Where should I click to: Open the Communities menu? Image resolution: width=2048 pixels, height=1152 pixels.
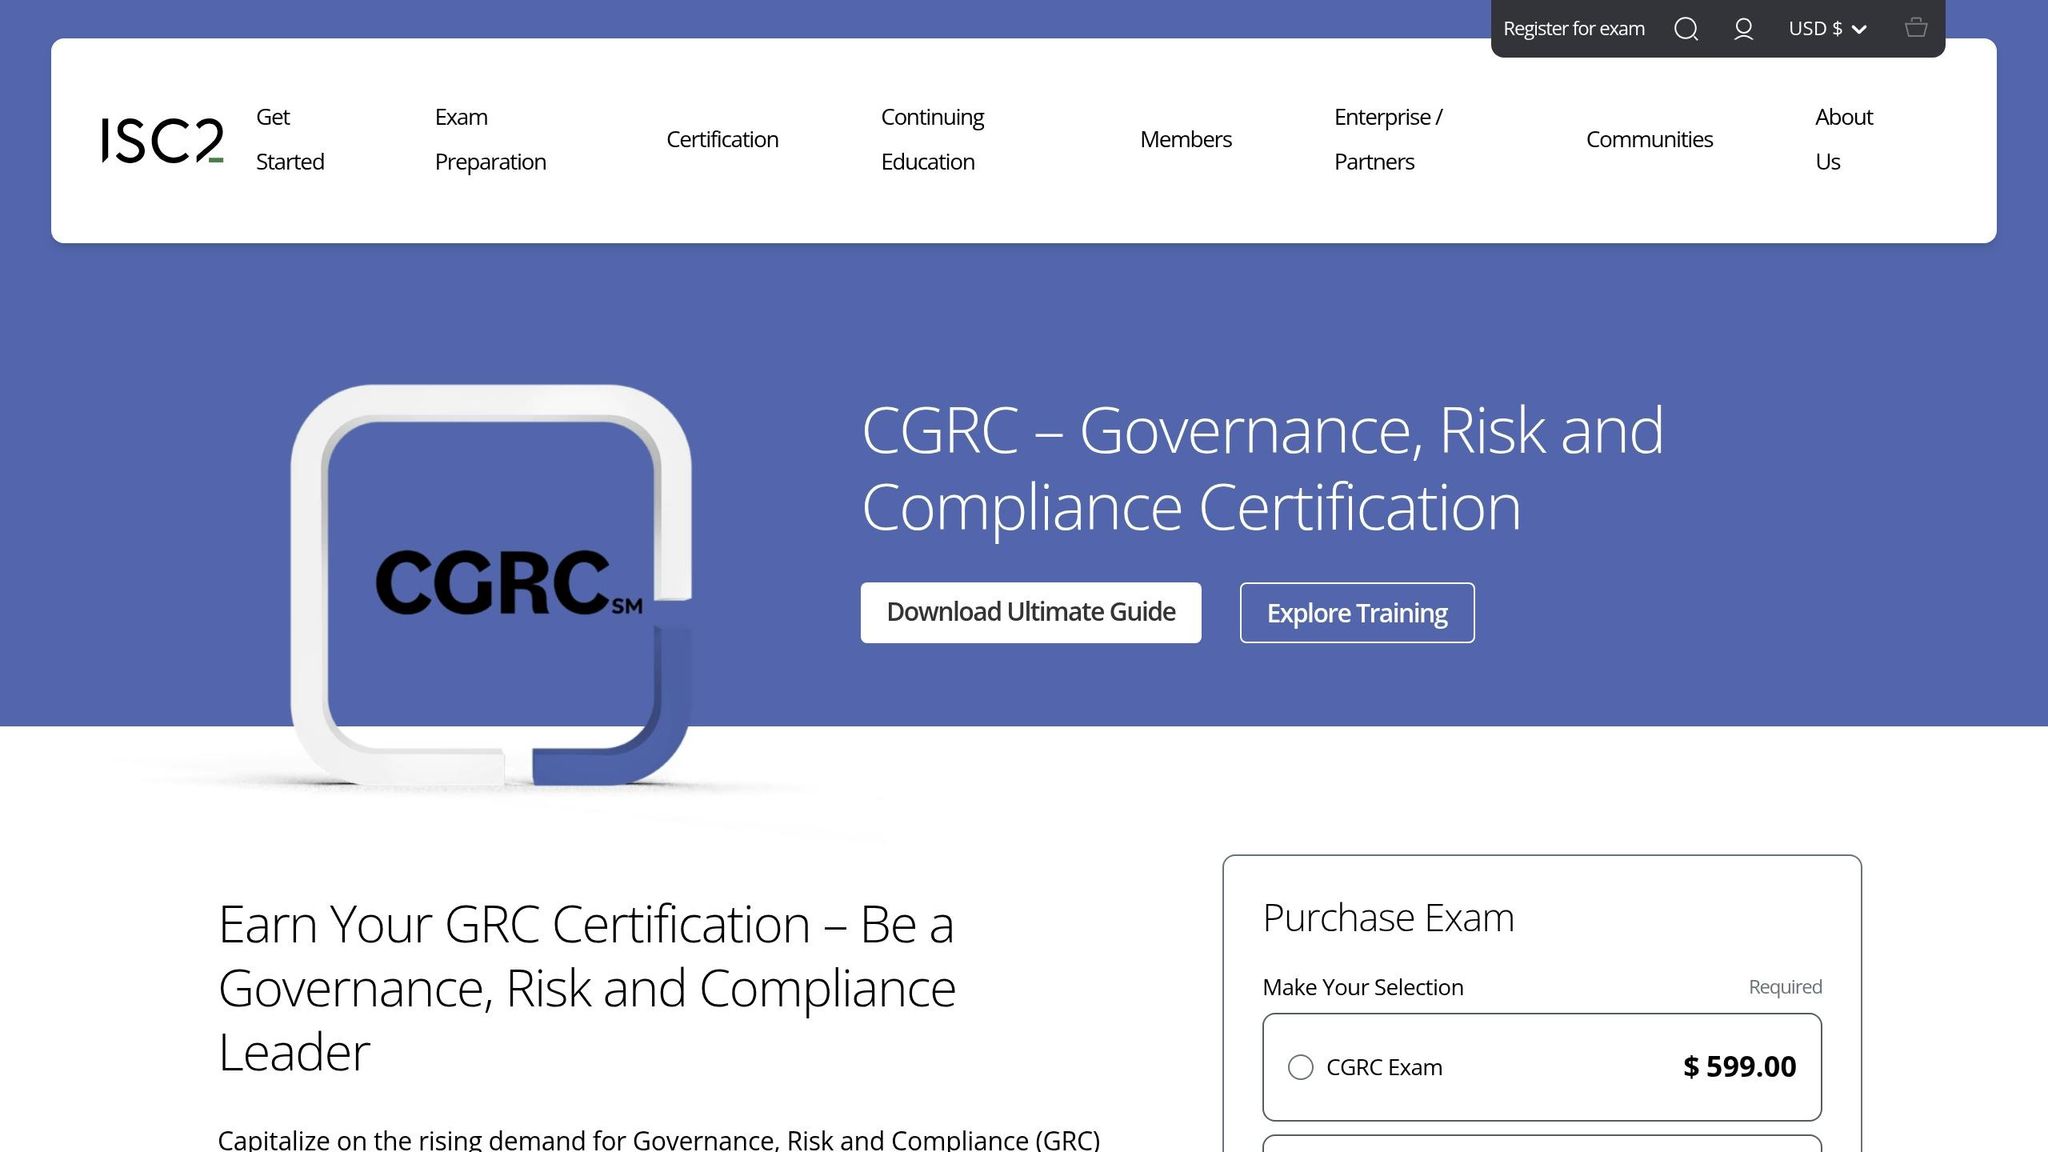(x=1649, y=139)
